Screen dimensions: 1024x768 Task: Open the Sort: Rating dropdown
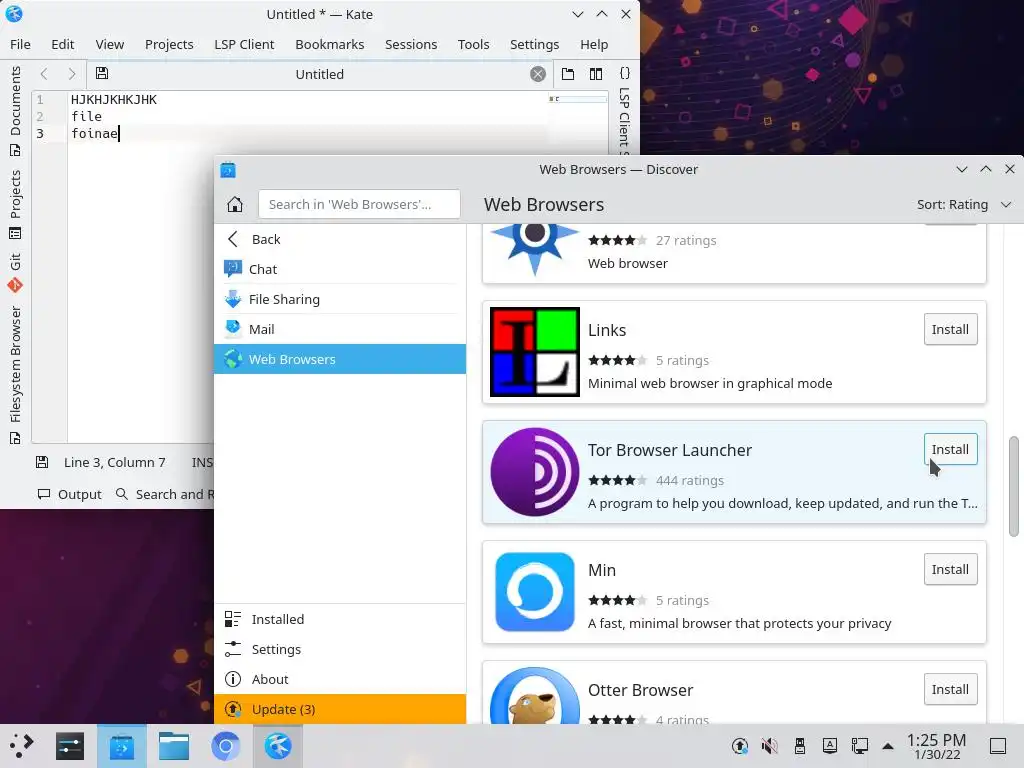pyautogui.click(x=964, y=204)
